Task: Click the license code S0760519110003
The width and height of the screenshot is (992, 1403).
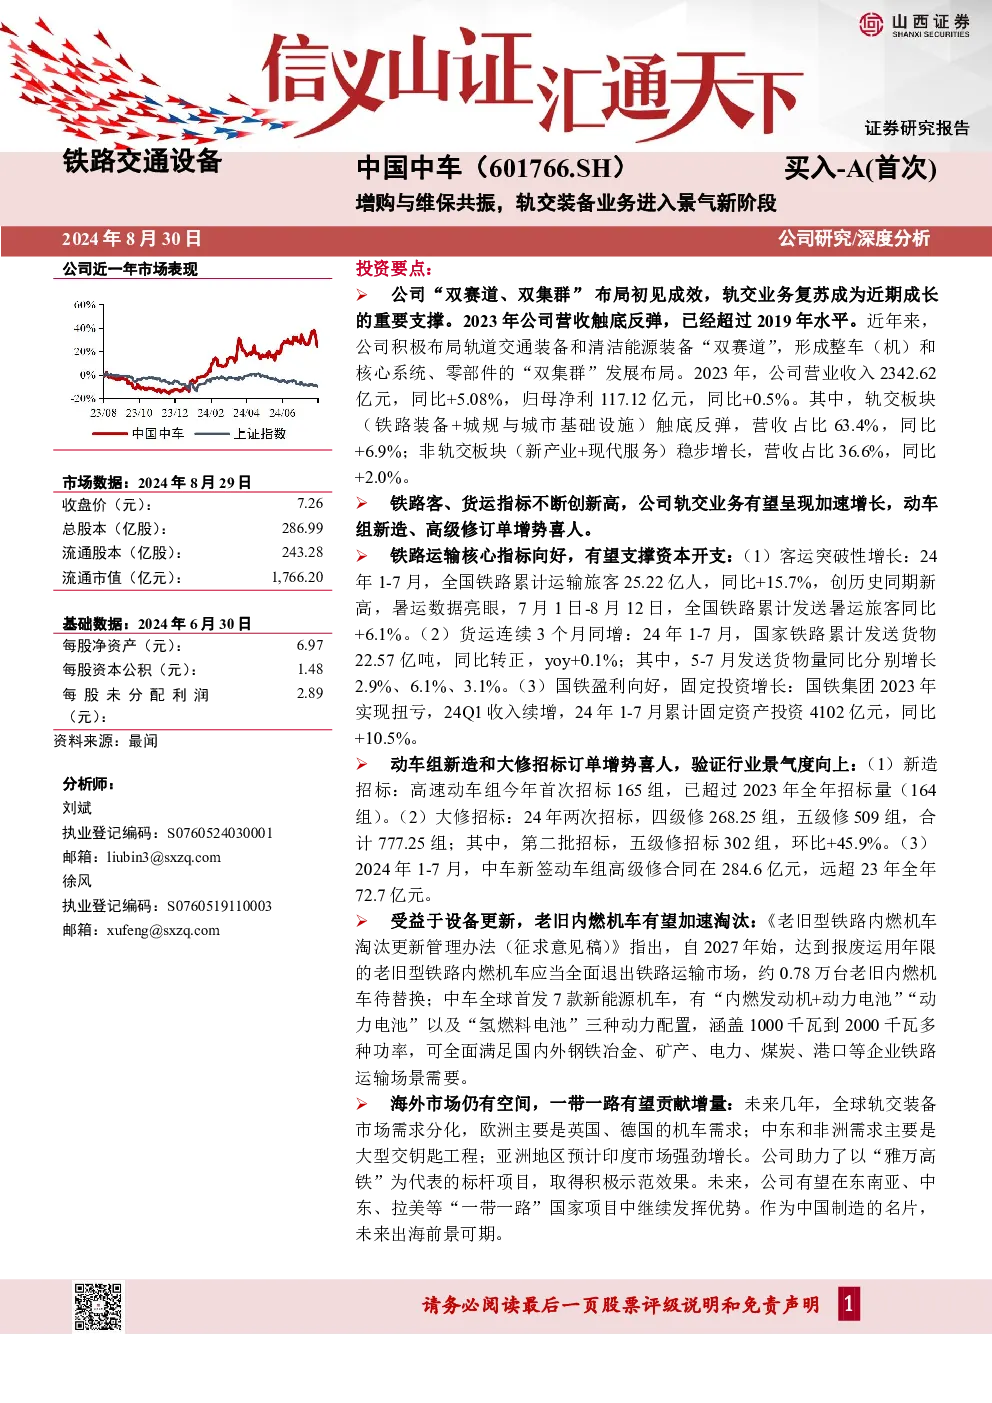Action: coord(219,906)
